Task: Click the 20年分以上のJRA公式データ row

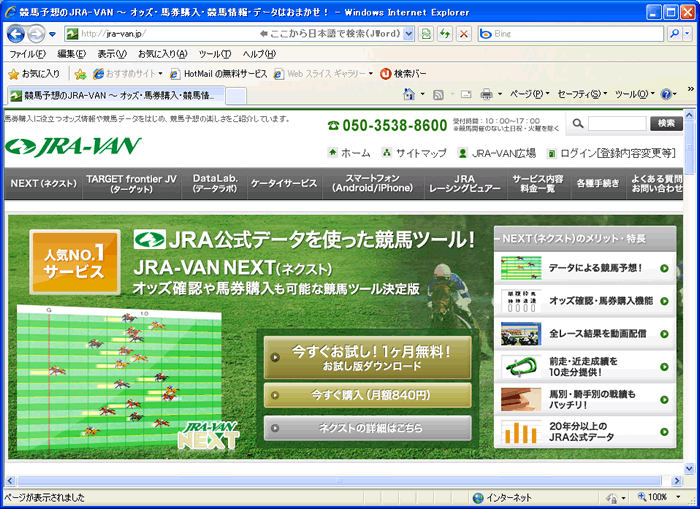Action: click(585, 432)
